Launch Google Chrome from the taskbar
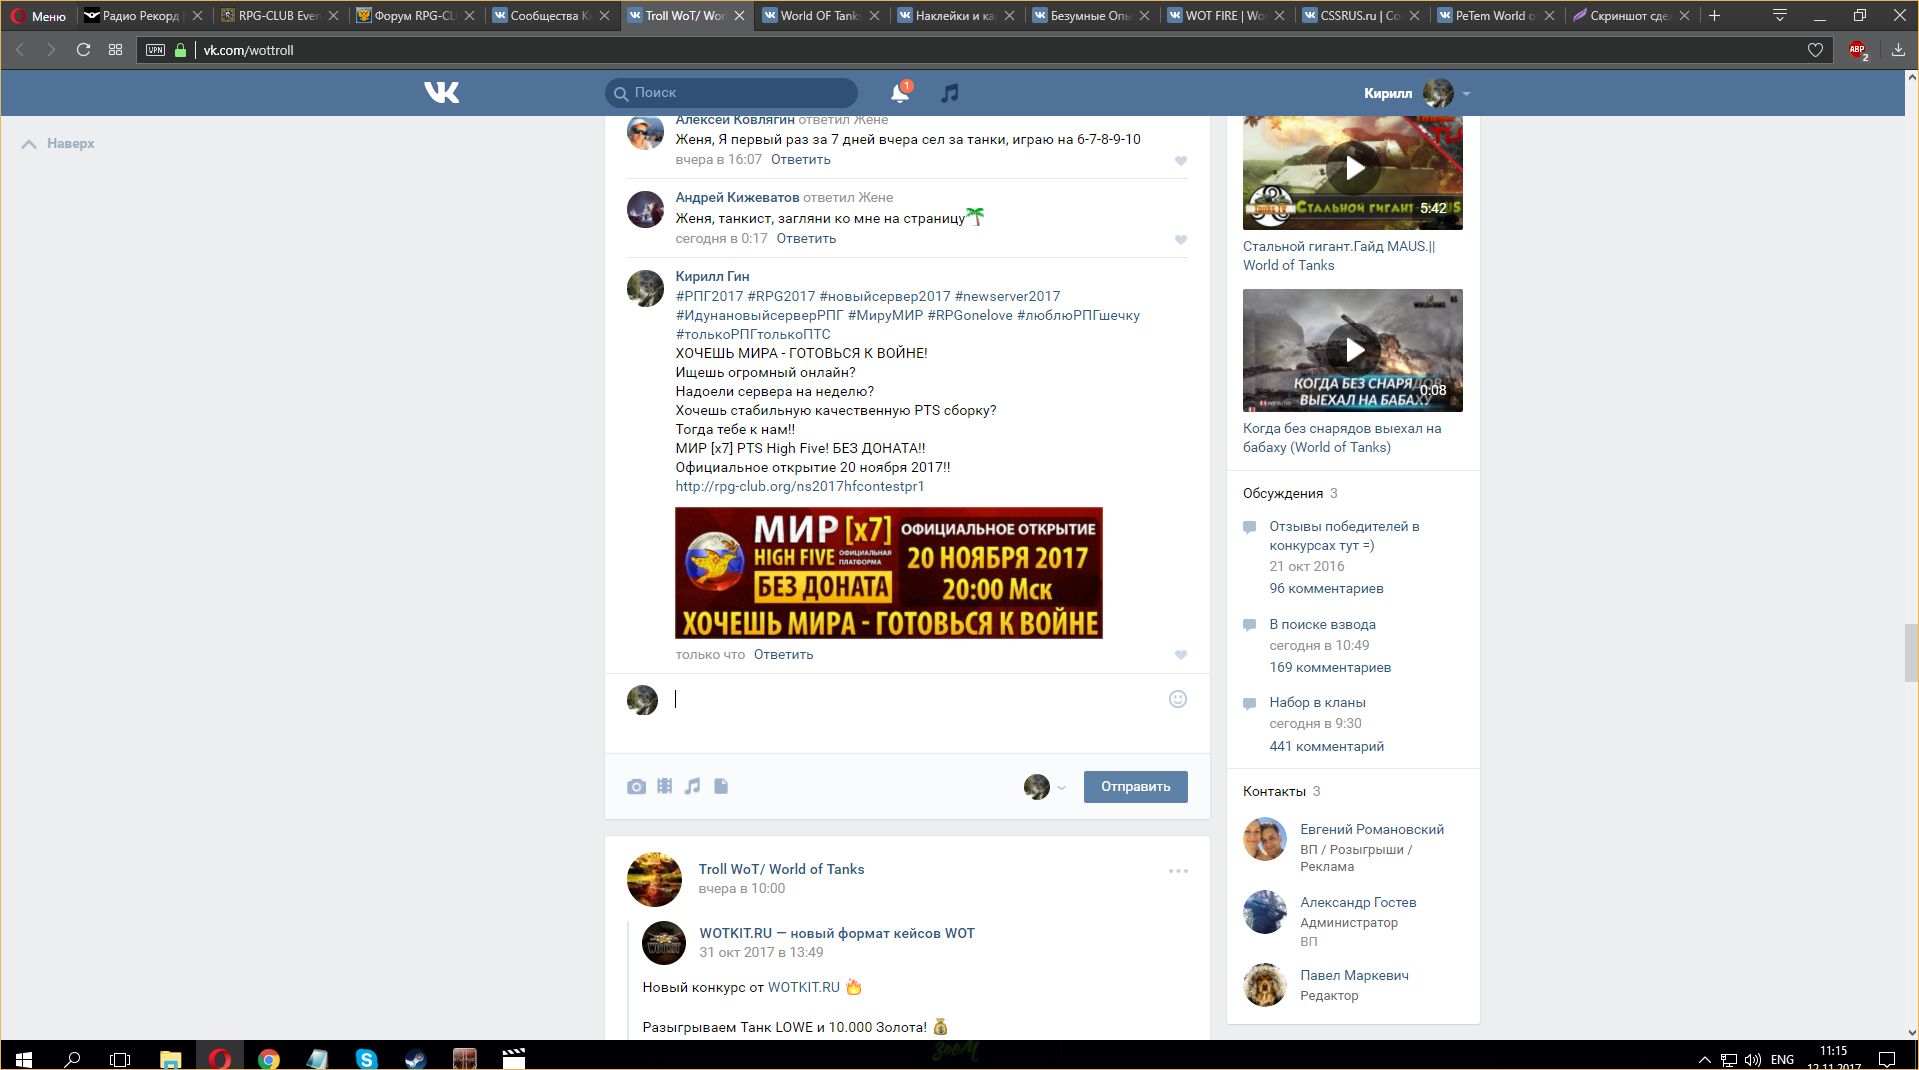The height and width of the screenshot is (1070, 1919). [268, 1058]
